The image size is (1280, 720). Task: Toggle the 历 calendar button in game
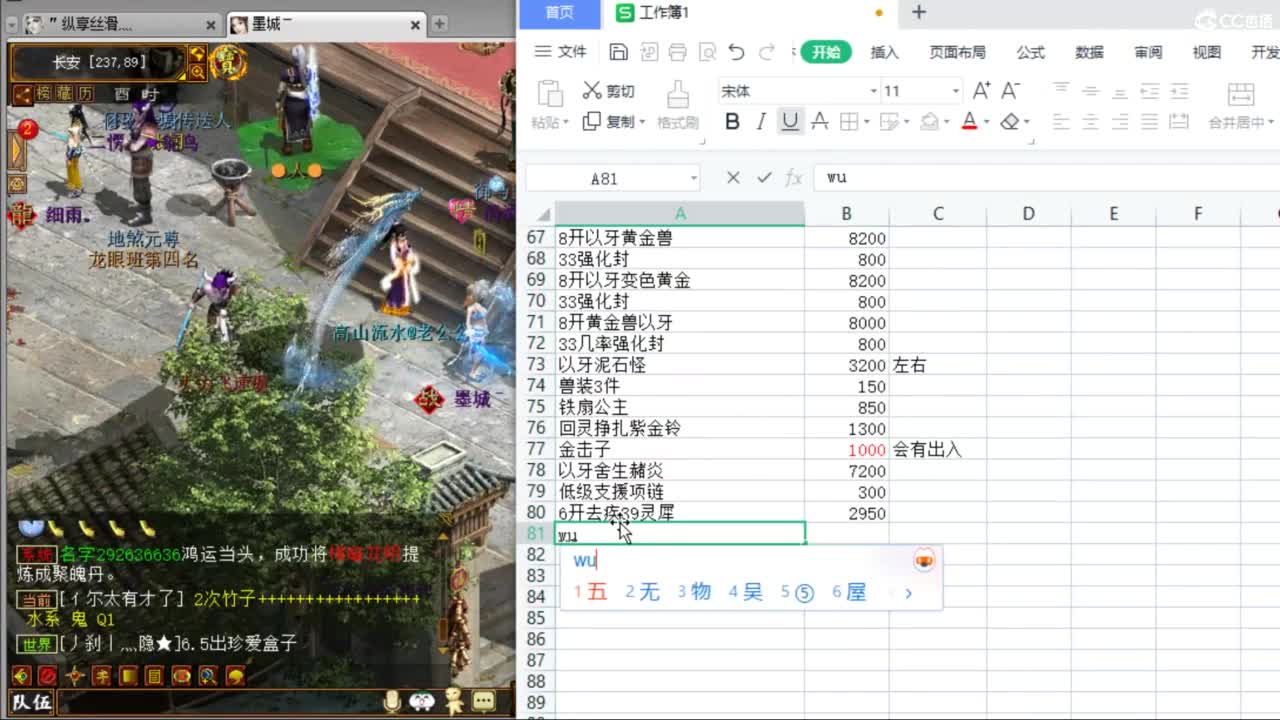[85, 94]
